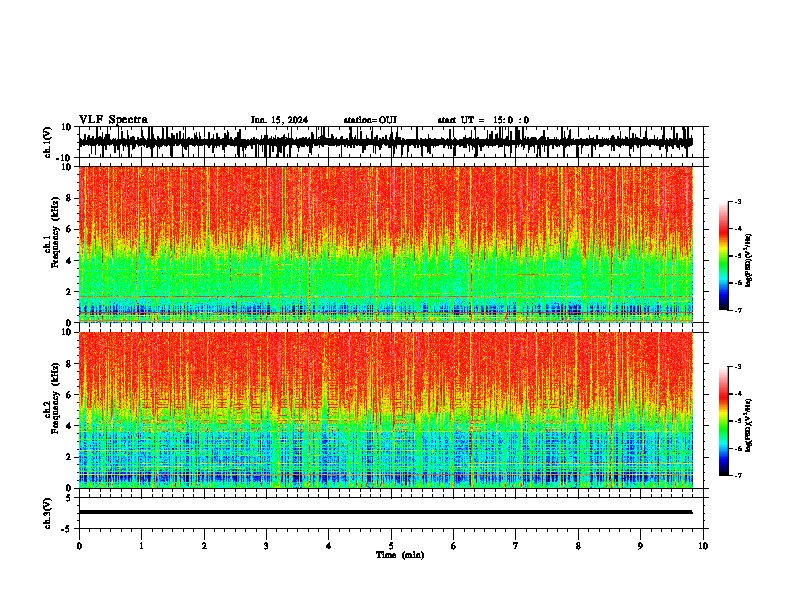Screen dimensions: 792x612
Task: Click ch.2 spectrogram '6' kHz tick label
Action: coord(70,395)
